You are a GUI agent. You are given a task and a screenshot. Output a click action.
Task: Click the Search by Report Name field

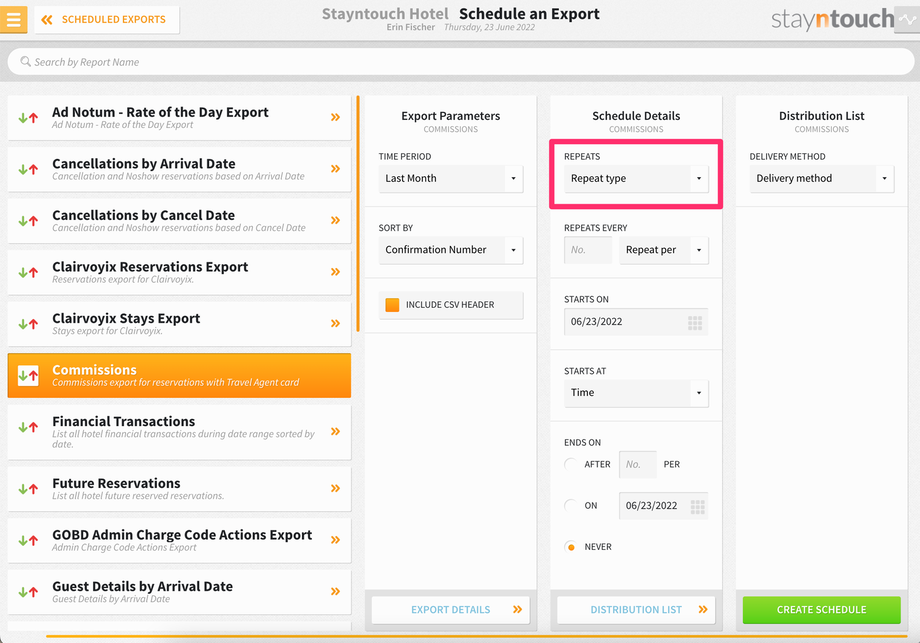pyautogui.click(x=461, y=62)
